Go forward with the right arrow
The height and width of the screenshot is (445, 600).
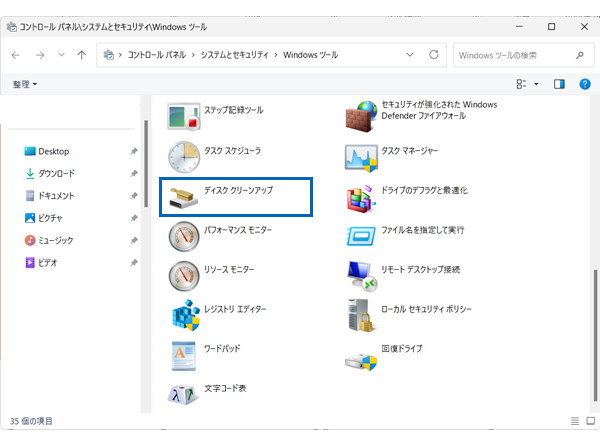pyautogui.click(x=40, y=55)
